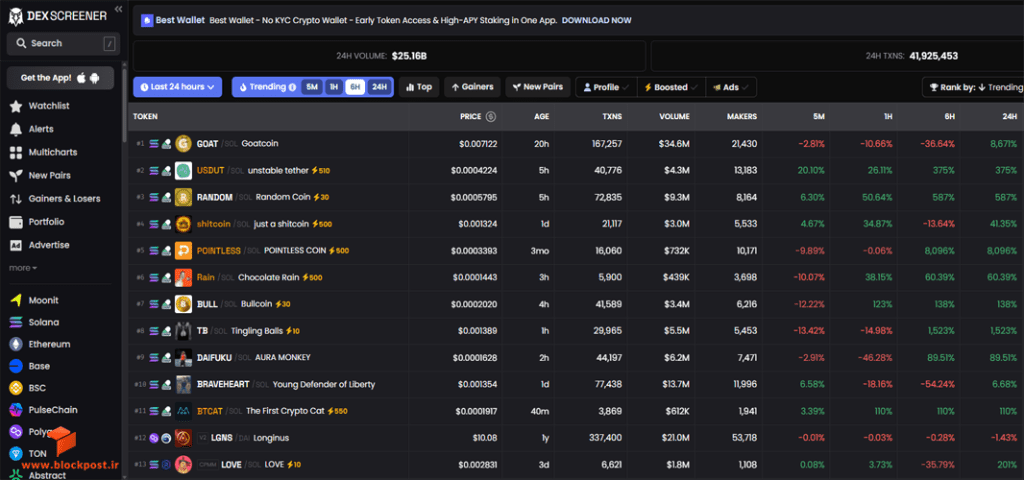Open the LGNS Longinus pair row
1024x480 pixels.
[x=576, y=438]
